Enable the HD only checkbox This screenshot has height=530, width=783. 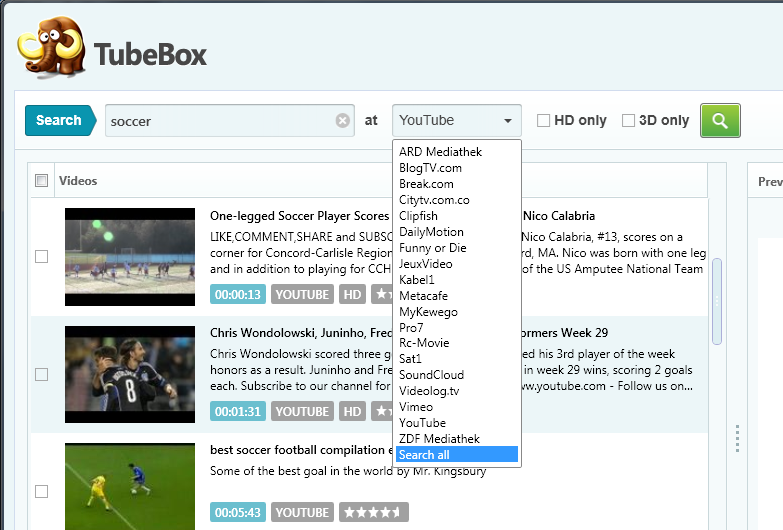(x=544, y=120)
